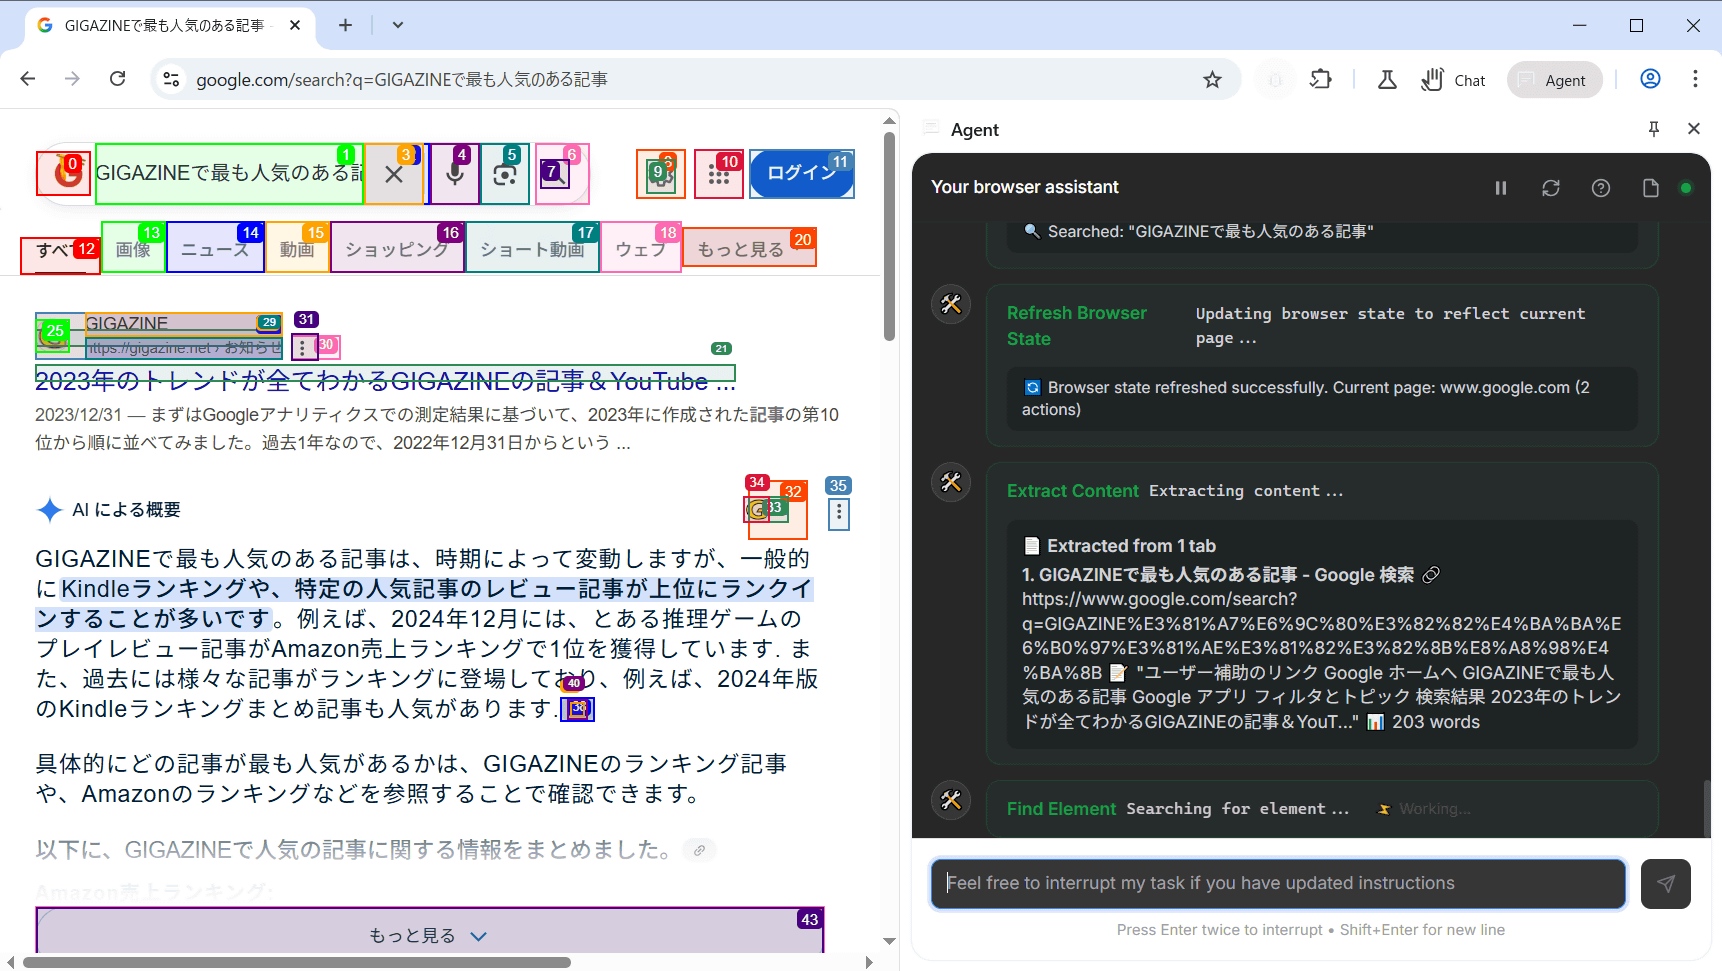Click 'Extracted from 1 tab' text

click(1131, 546)
